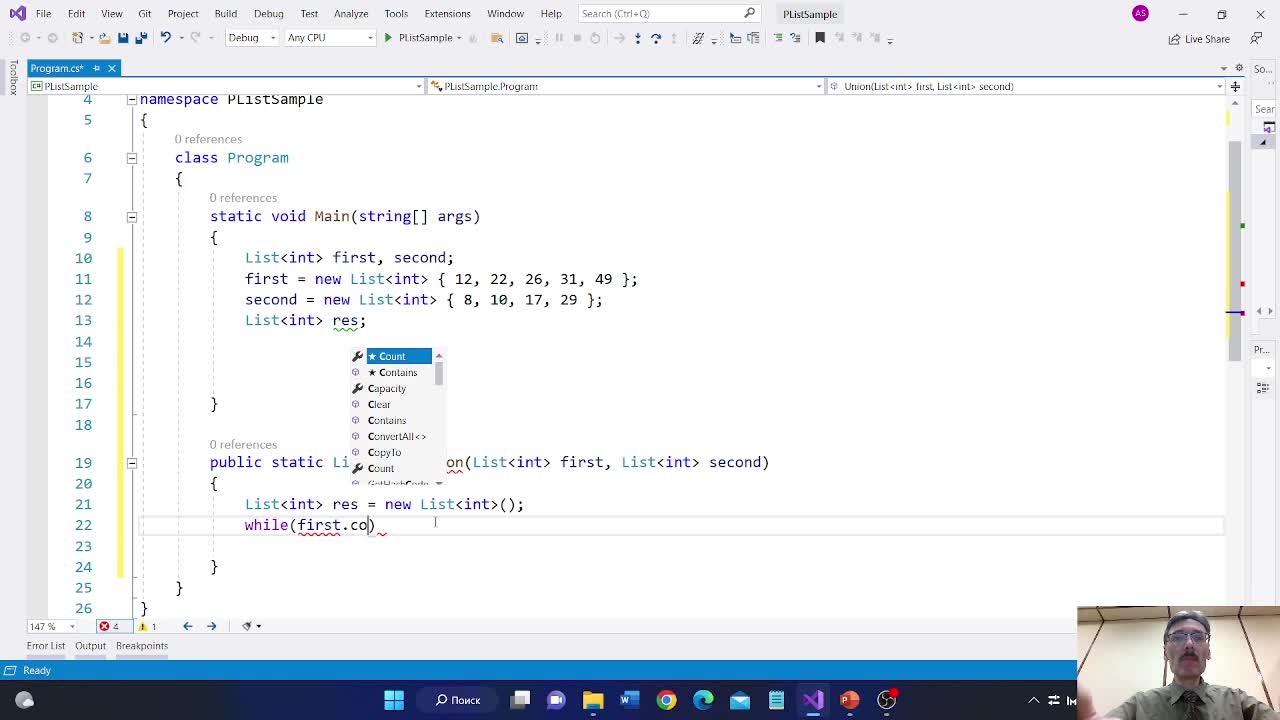The image size is (1280, 720).
Task: Close the Program.cs tab
Action: [x=112, y=68]
